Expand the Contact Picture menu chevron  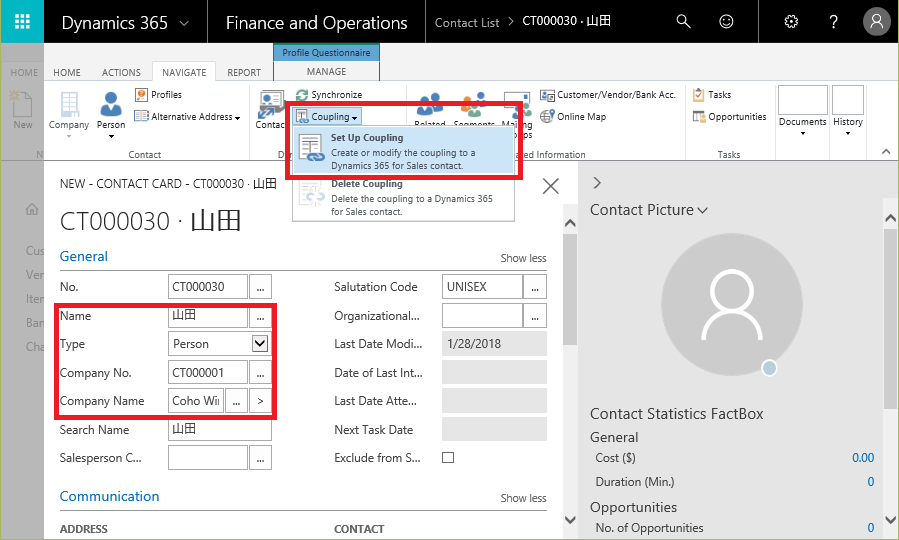(x=702, y=211)
